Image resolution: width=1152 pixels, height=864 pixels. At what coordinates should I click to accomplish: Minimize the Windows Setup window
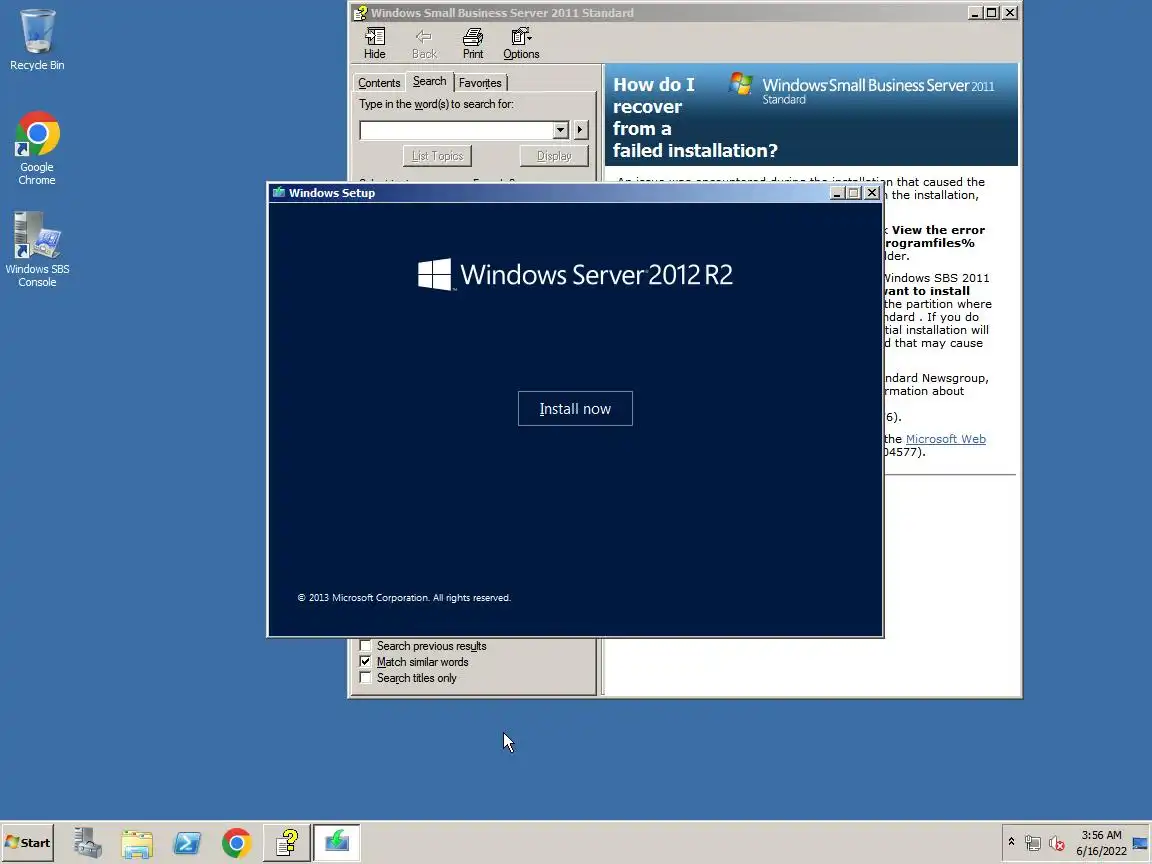(x=836, y=192)
